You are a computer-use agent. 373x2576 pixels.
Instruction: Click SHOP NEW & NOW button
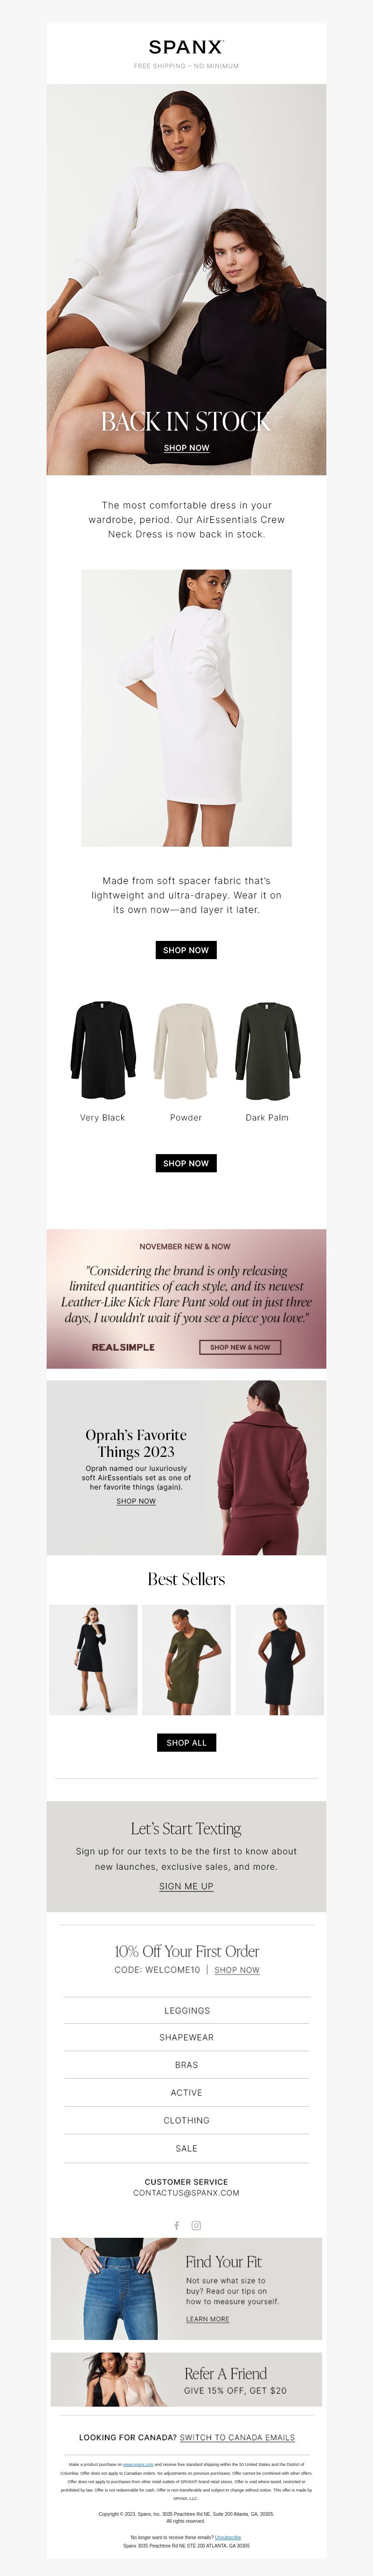click(240, 1347)
